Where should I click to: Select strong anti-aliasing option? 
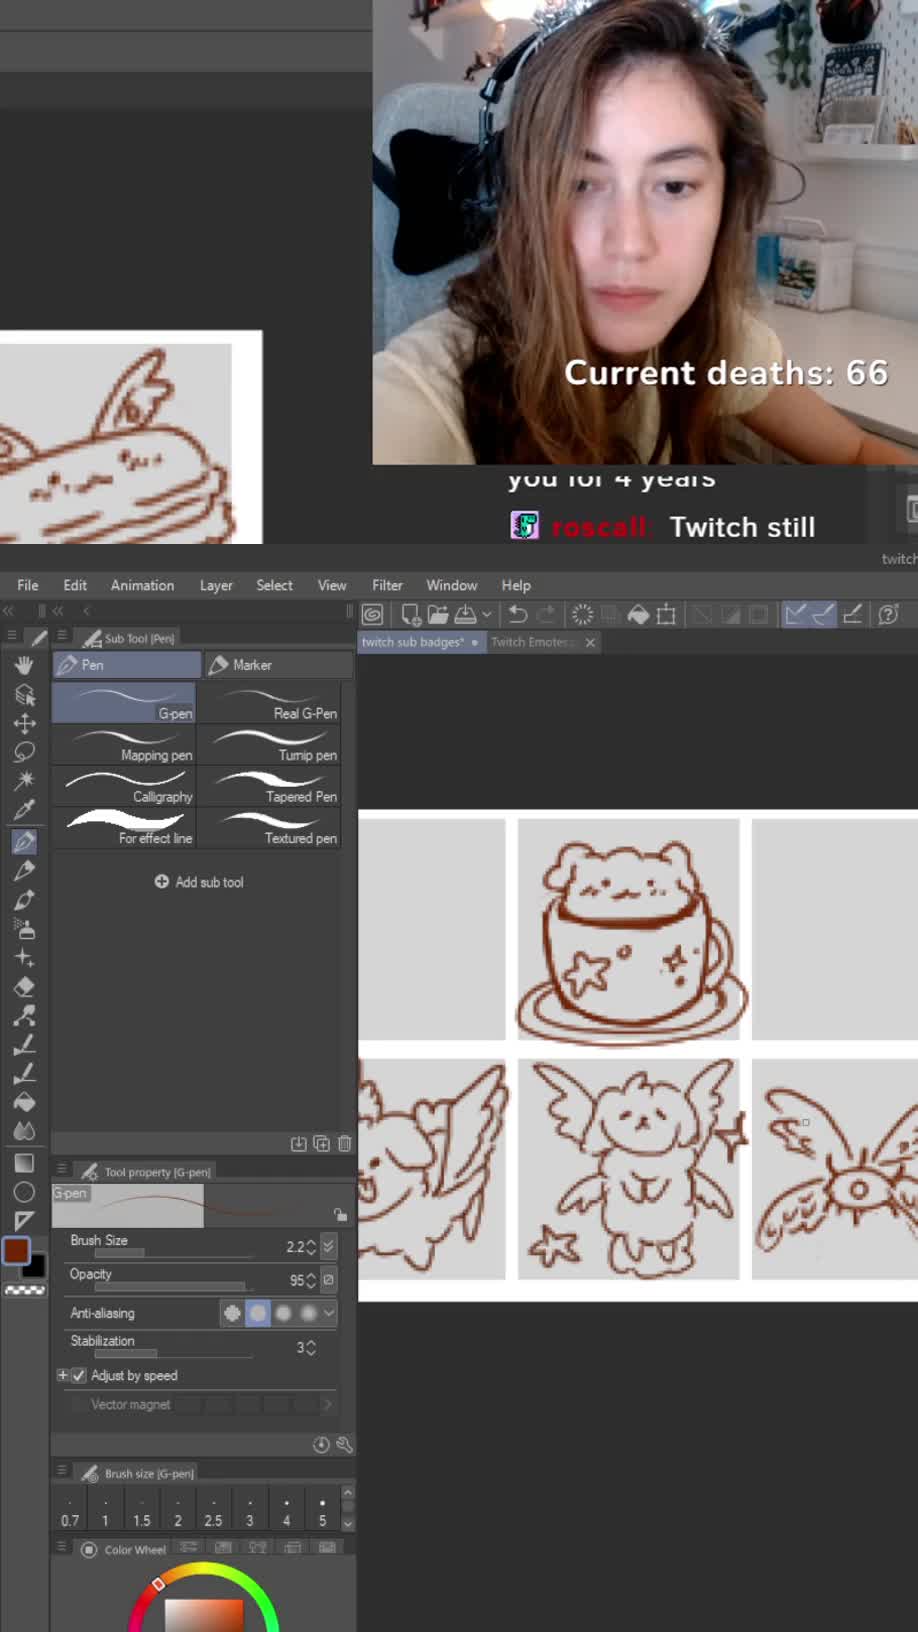308,1313
